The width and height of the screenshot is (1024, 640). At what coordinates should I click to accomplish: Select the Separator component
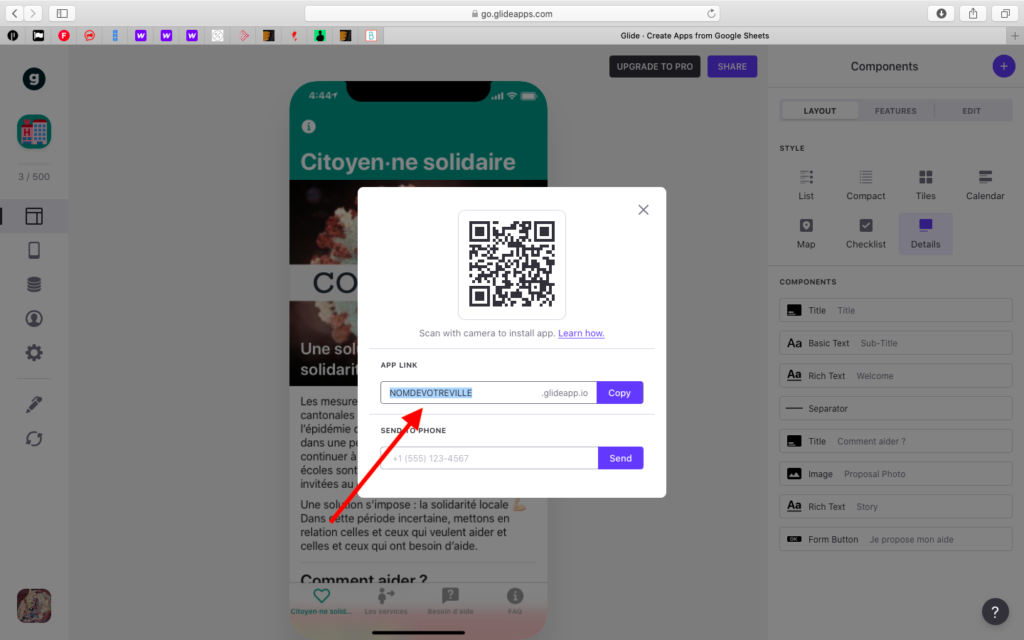pos(895,408)
